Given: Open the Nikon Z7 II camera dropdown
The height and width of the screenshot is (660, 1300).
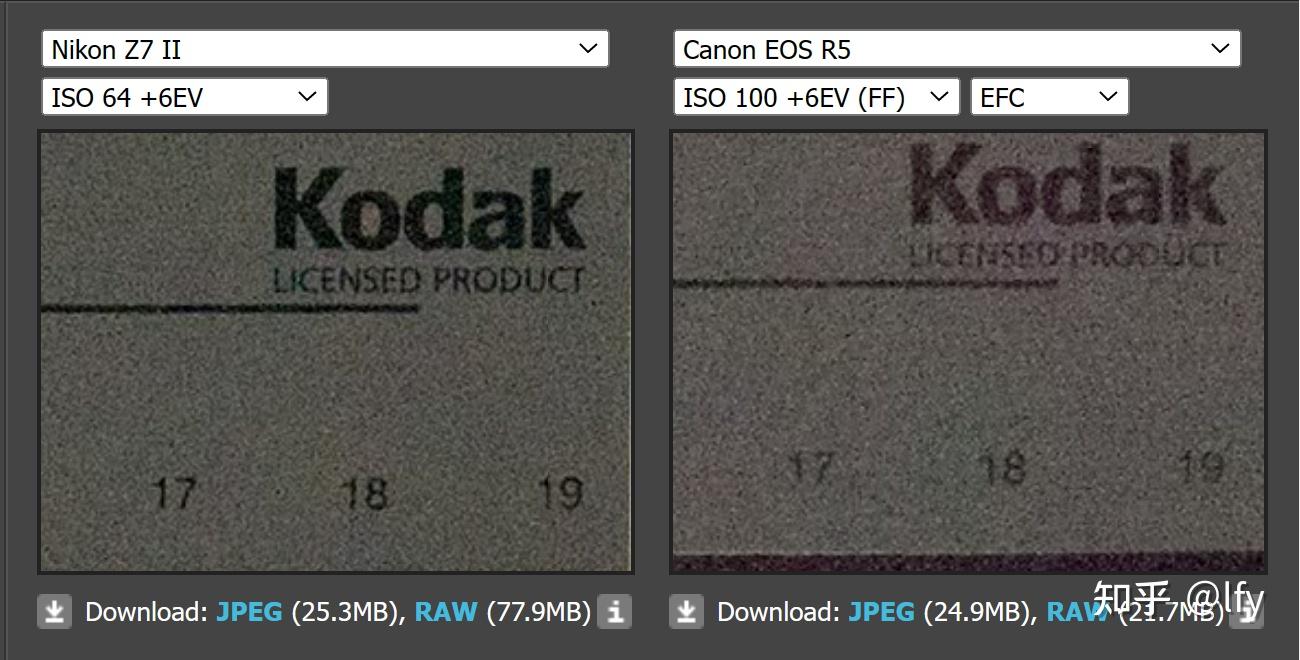Looking at the screenshot, I should point(325,49).
